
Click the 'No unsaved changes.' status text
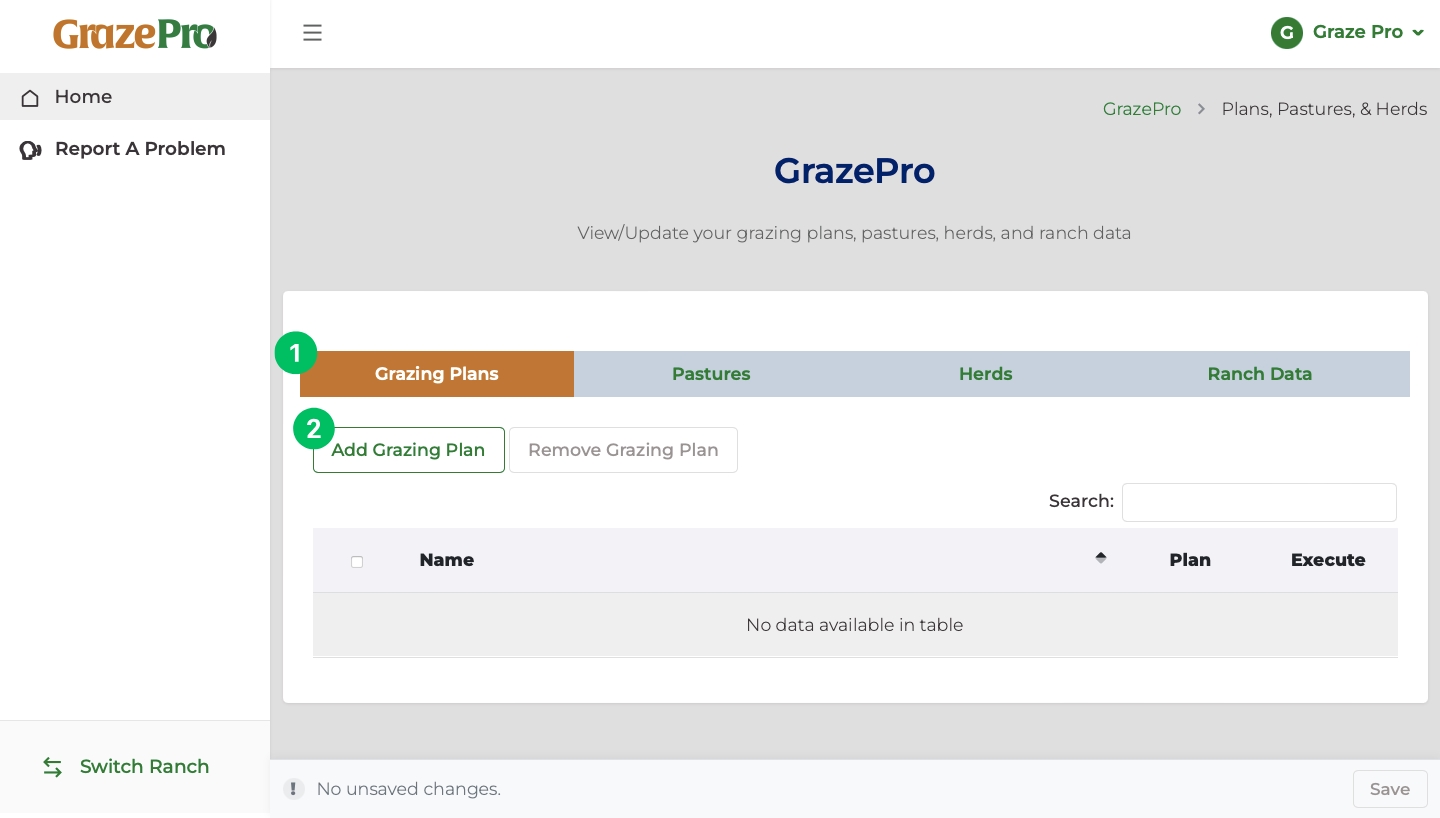pyautogui.click(x=409, y=789)
